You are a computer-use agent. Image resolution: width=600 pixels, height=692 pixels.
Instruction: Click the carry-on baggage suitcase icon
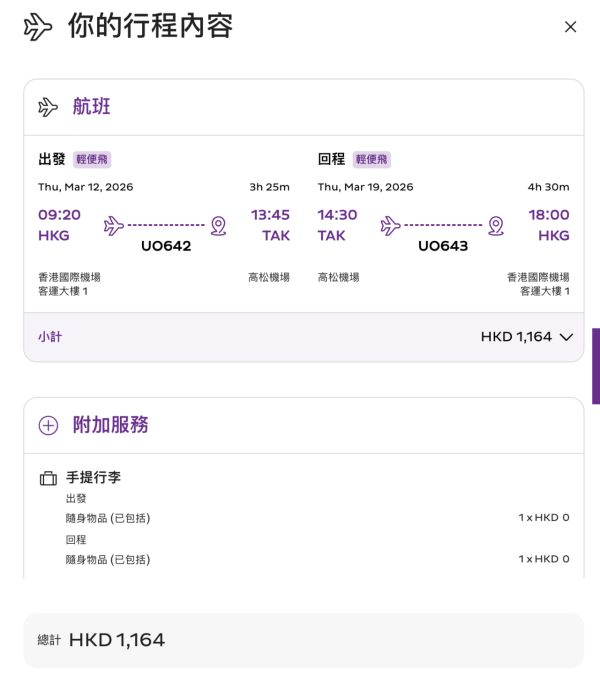[x=48, y=478]
